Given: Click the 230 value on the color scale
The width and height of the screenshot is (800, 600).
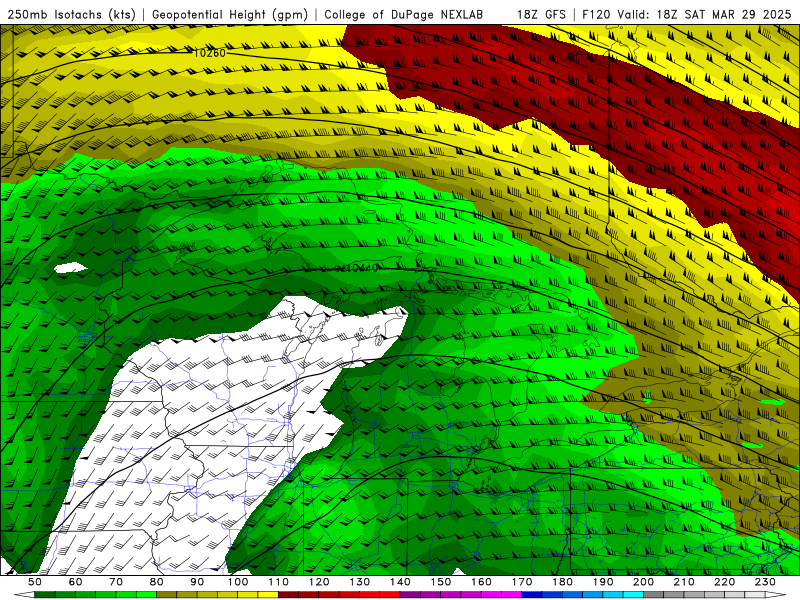Looking at the screenshot, I should tap(765, 582).
